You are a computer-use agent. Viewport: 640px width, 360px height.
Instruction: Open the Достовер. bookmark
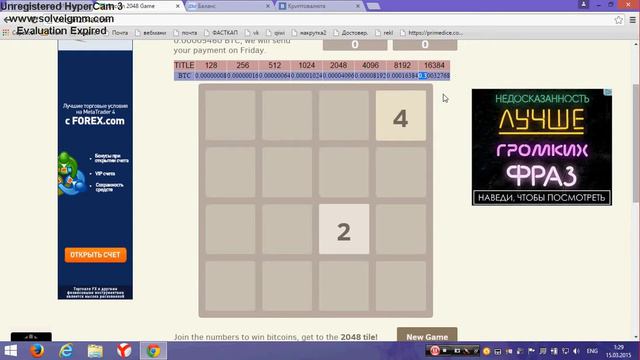[351, 33]
